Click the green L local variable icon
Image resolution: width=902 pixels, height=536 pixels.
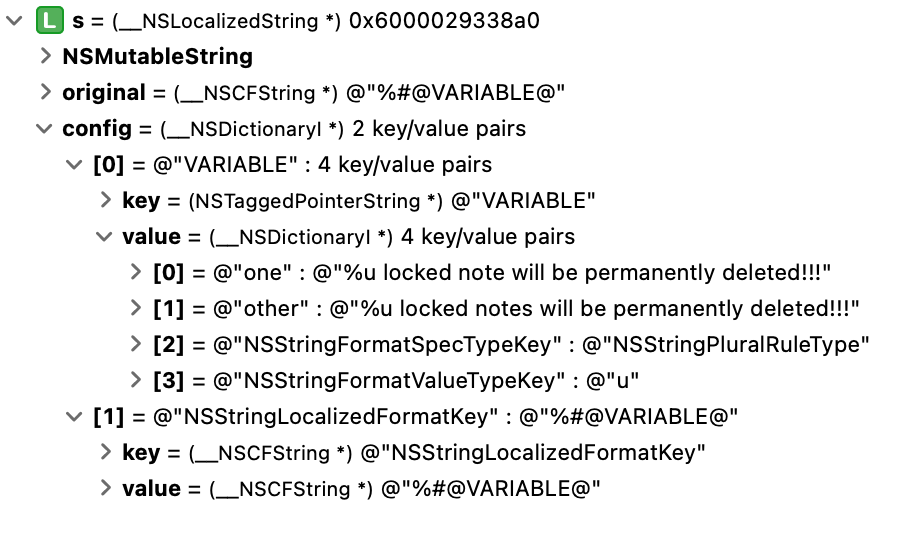pos(49,21)
